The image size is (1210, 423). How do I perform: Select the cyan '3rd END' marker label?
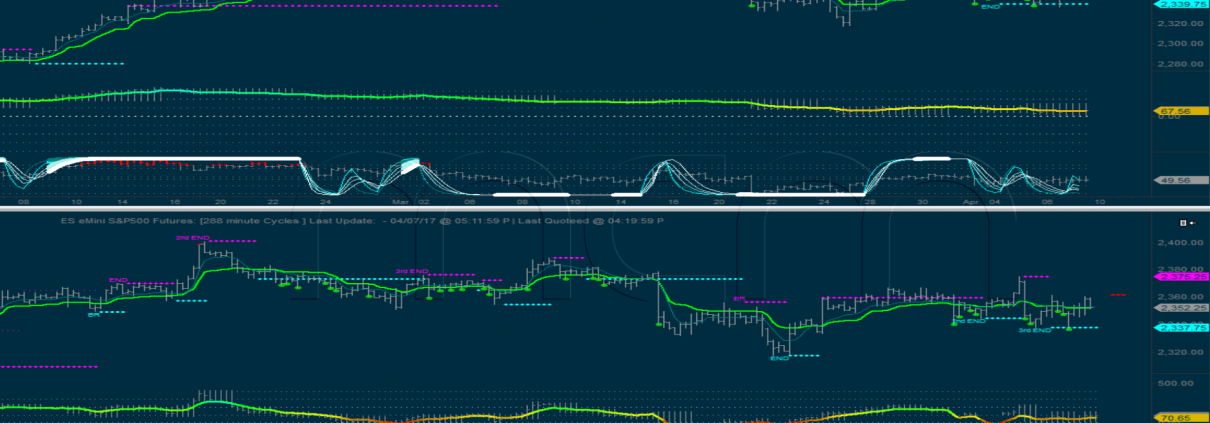[x=1035, y=330]
